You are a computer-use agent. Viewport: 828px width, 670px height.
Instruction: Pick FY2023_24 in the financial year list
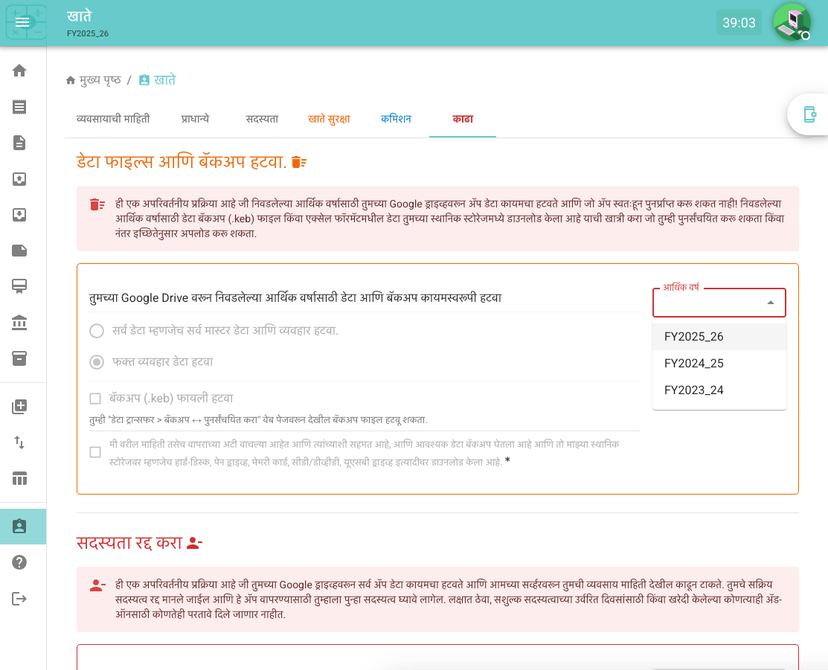point(694,390)
